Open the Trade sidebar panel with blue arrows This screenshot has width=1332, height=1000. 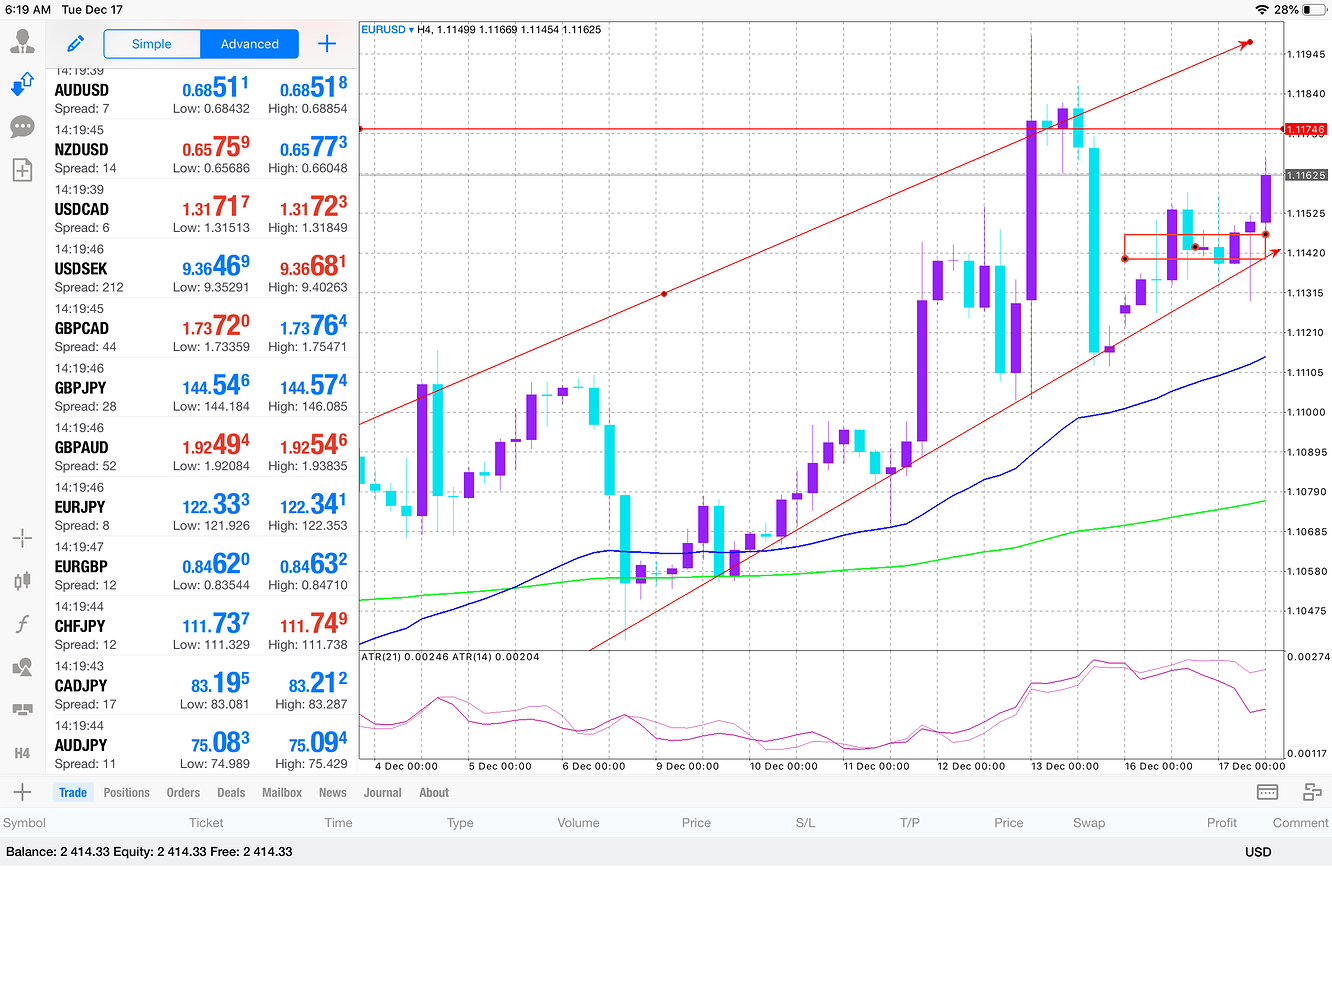pyautogui.click(x=22, y=84)
